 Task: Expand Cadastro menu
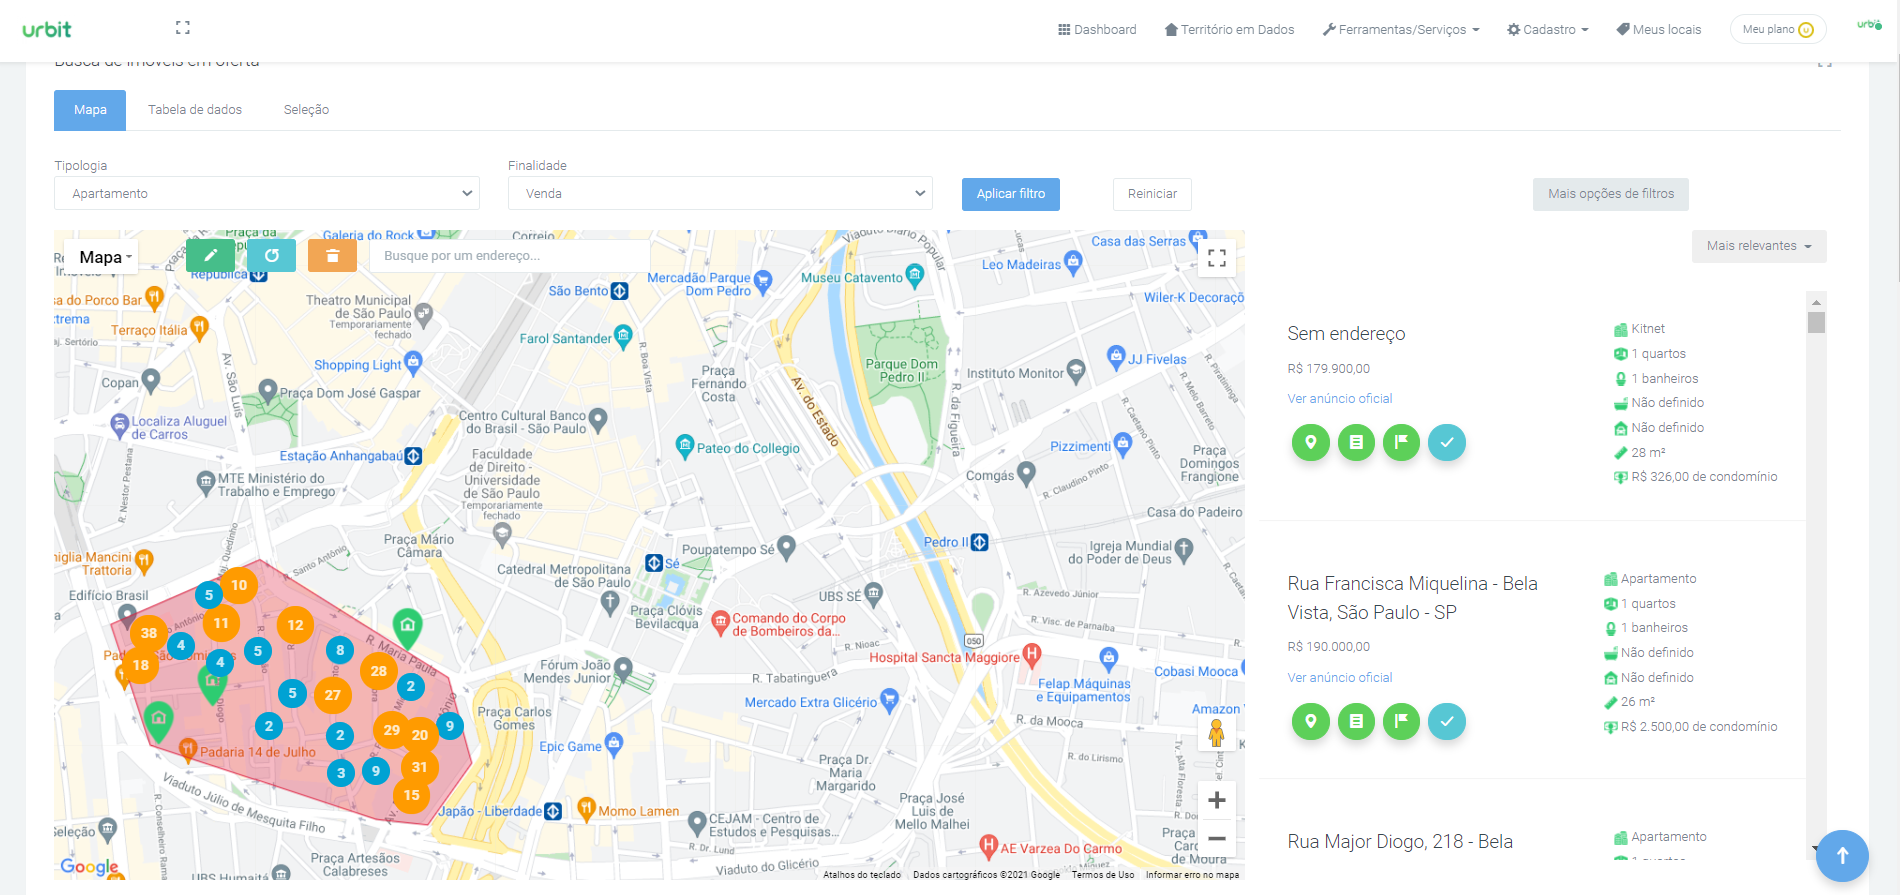pyautogui.click(x=1547, y=30)
